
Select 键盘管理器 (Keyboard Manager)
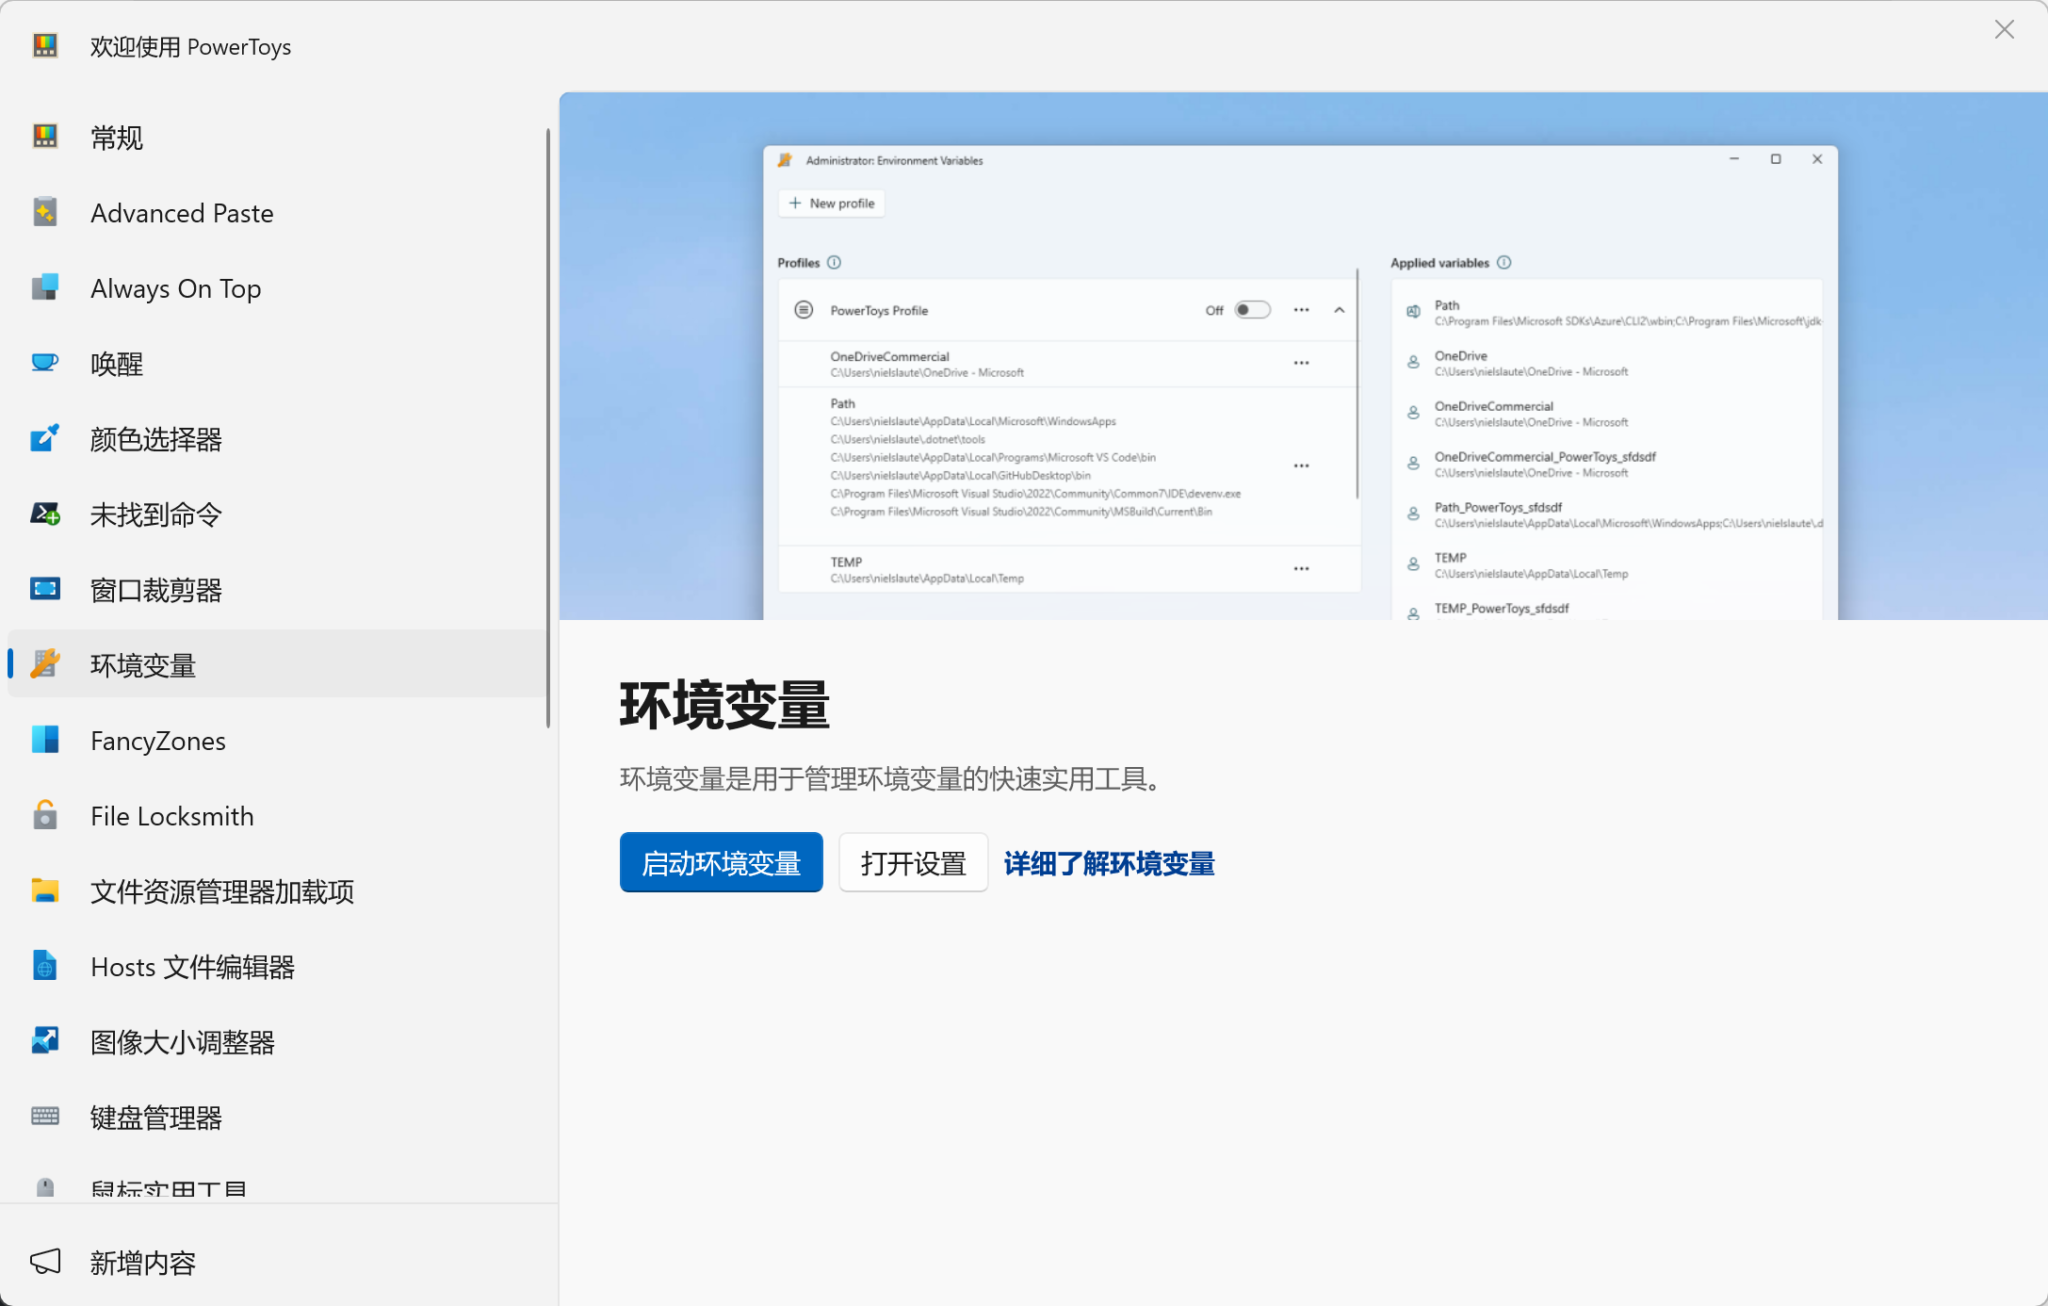pos(156,1117)
